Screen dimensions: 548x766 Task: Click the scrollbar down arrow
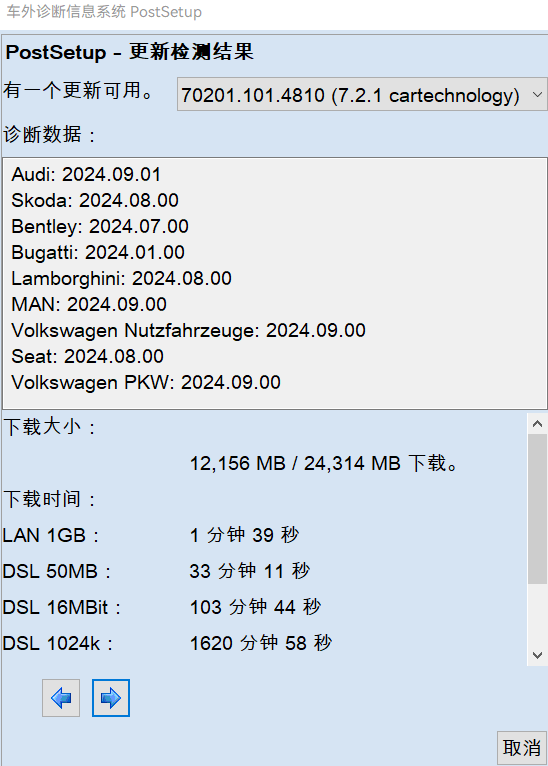click(537, 655)
